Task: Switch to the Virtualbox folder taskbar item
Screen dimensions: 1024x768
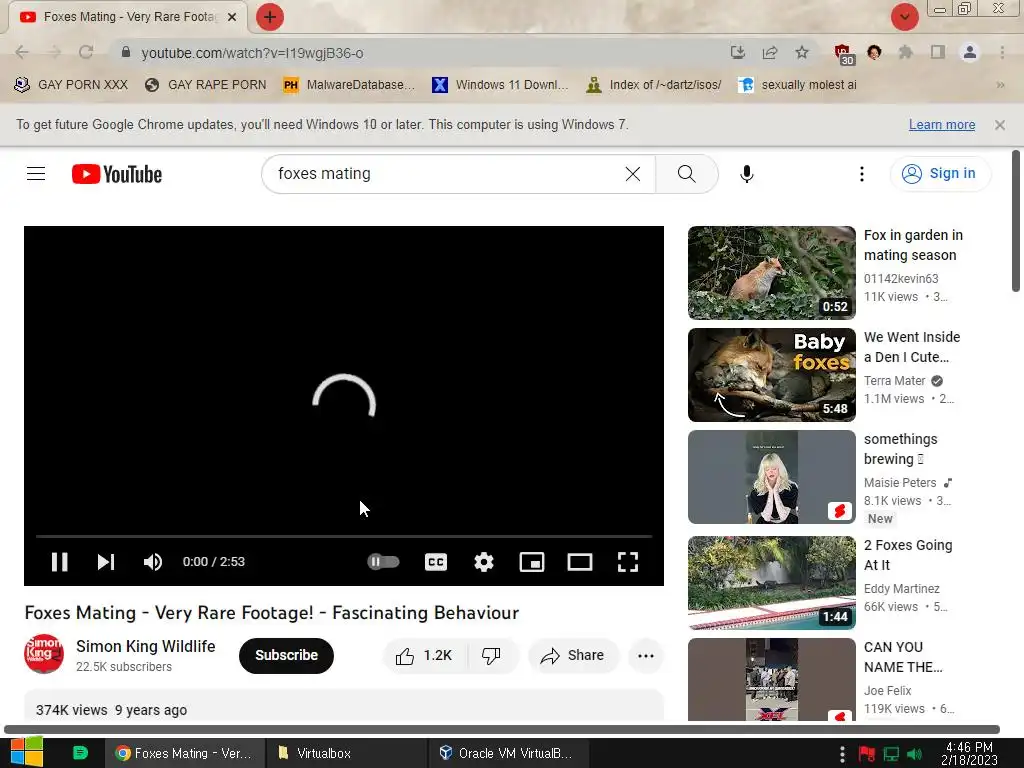Action: (x=346, y=753)
